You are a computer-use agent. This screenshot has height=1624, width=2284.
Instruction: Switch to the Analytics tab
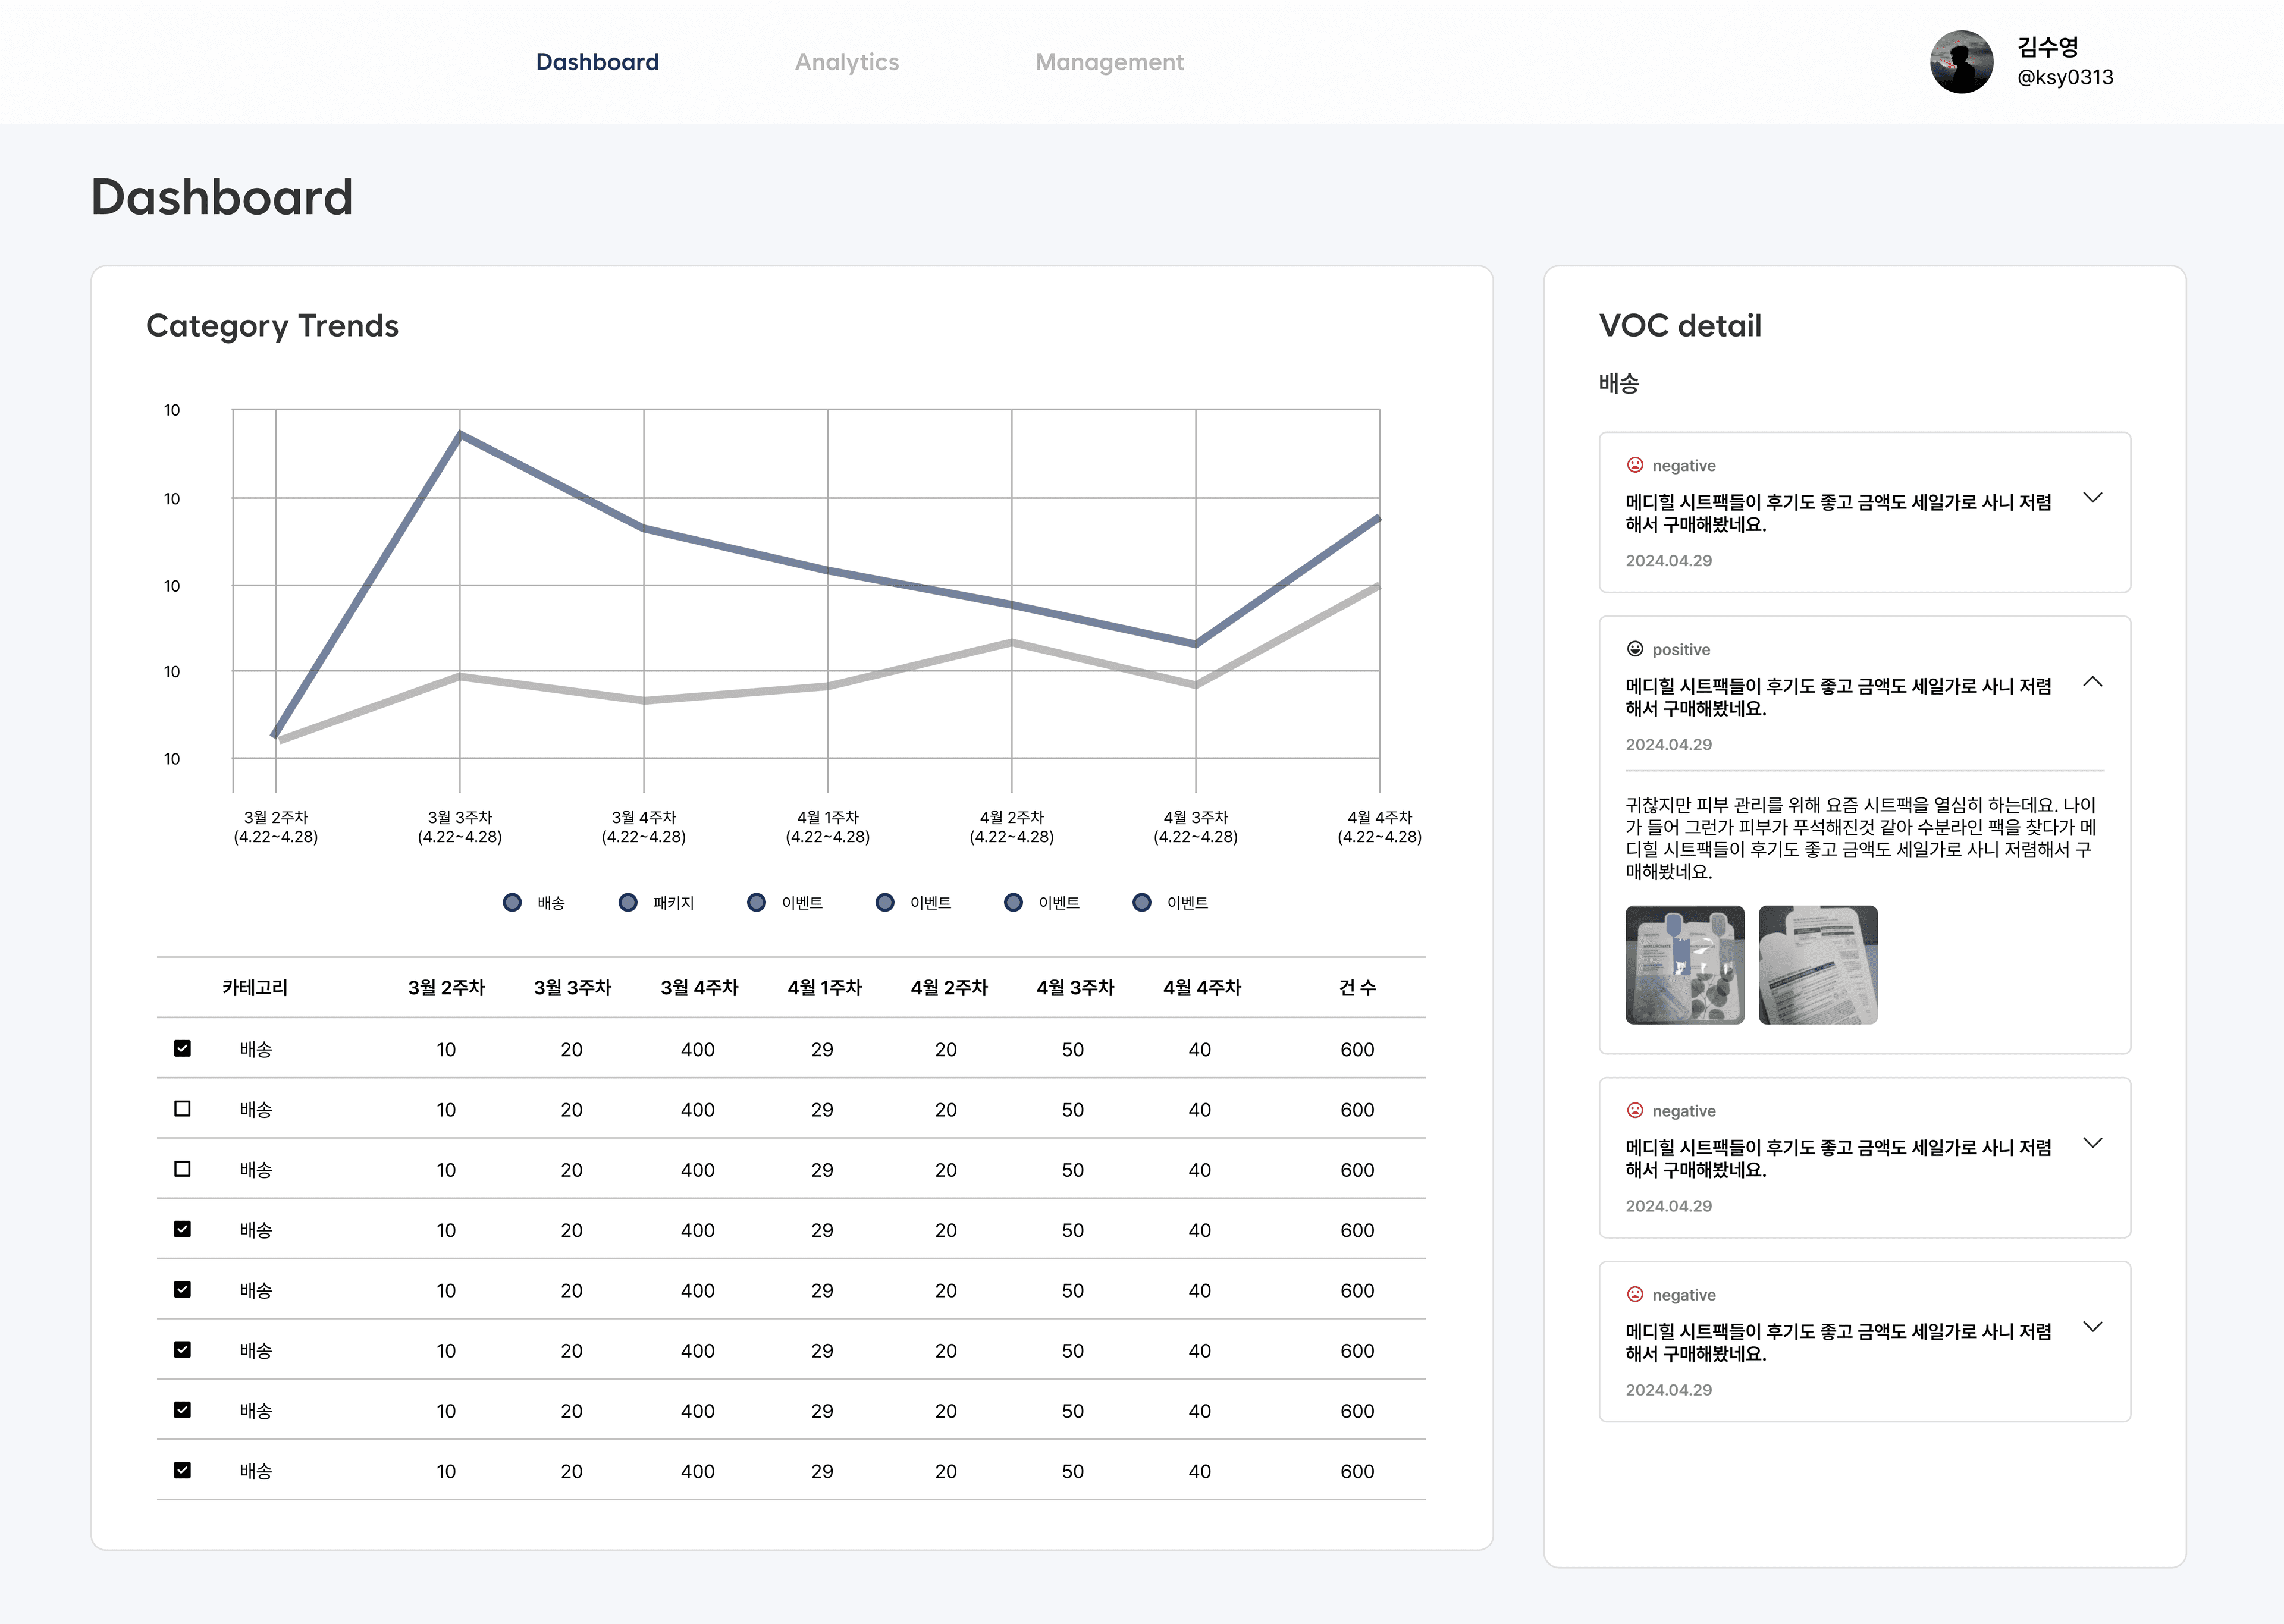pos(846,62)
